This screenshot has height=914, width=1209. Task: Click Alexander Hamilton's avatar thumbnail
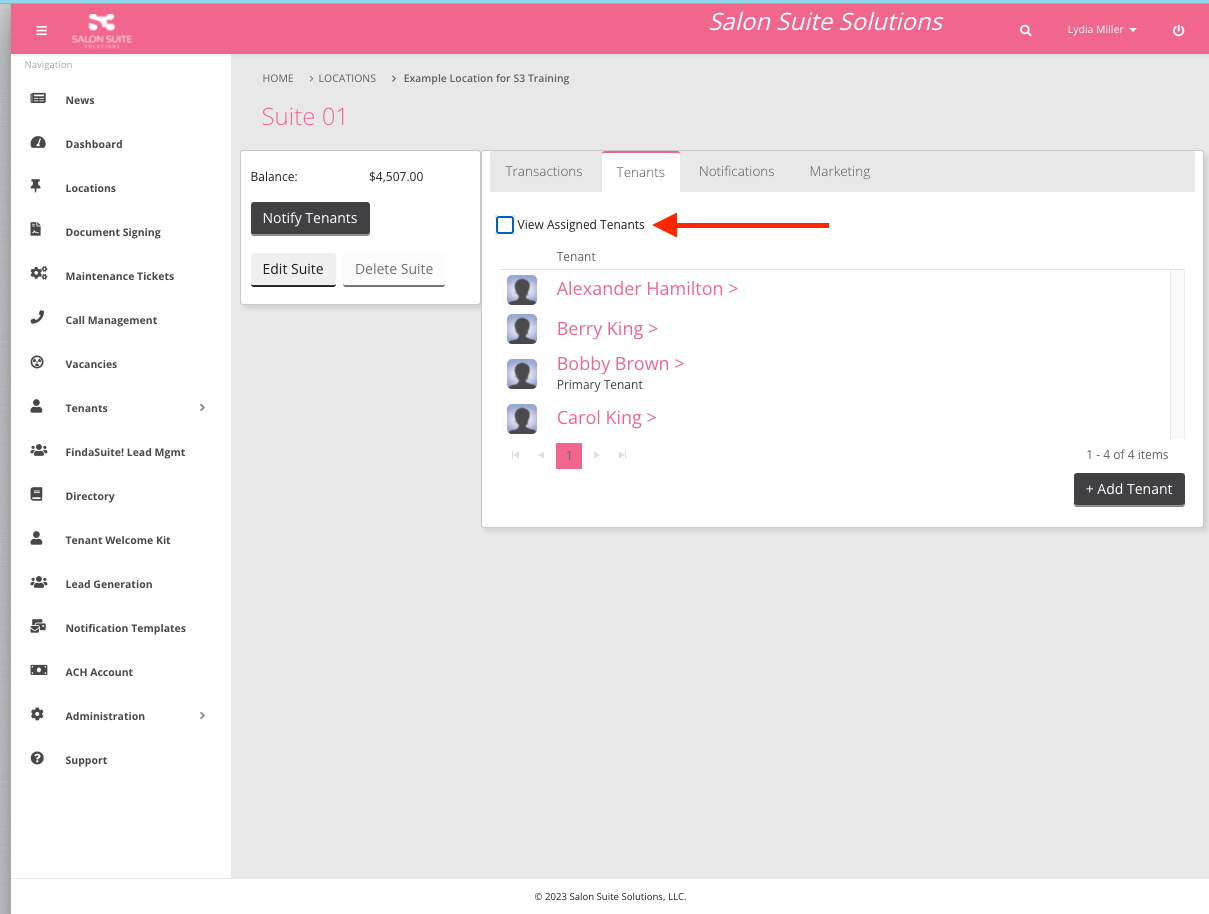pos(522,289)
